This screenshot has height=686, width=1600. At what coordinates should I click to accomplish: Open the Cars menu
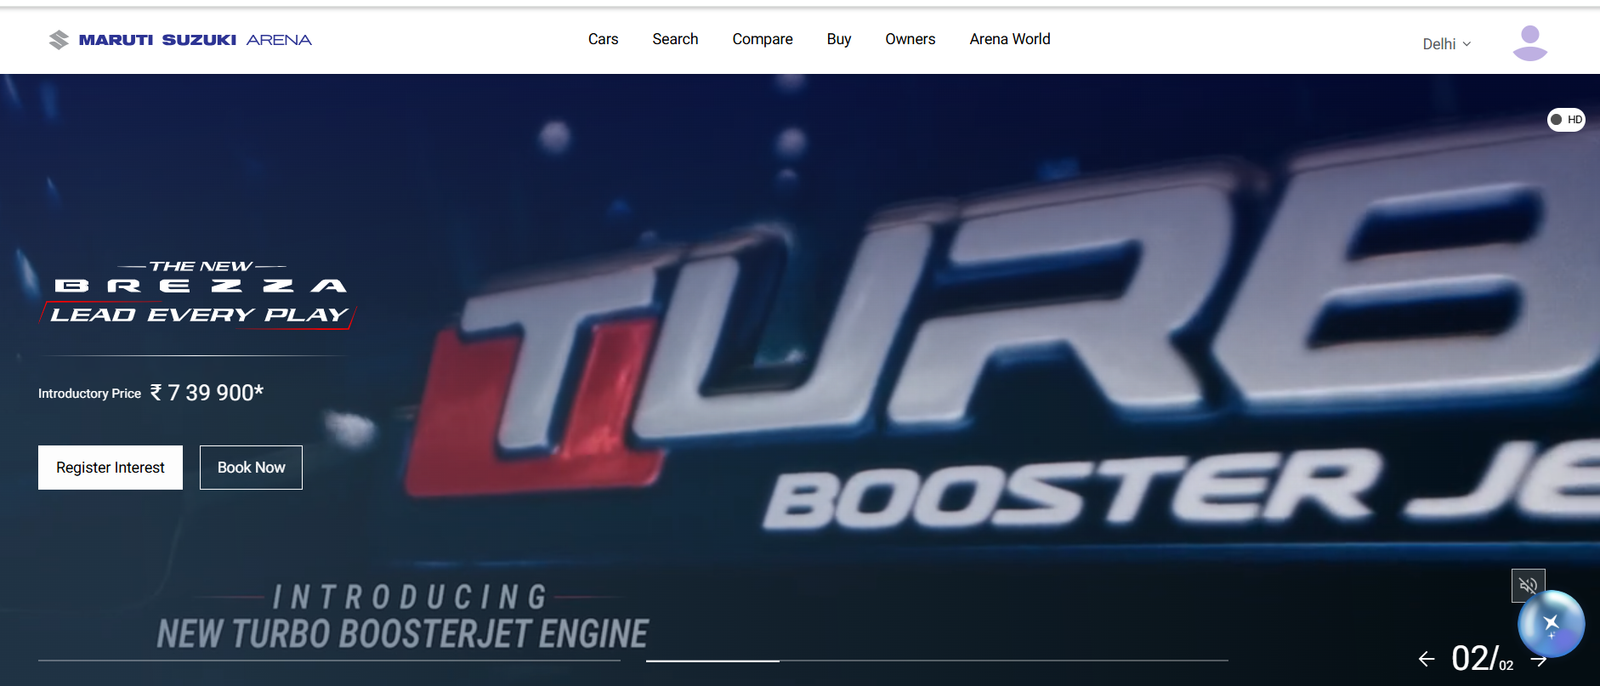point(603,39)
